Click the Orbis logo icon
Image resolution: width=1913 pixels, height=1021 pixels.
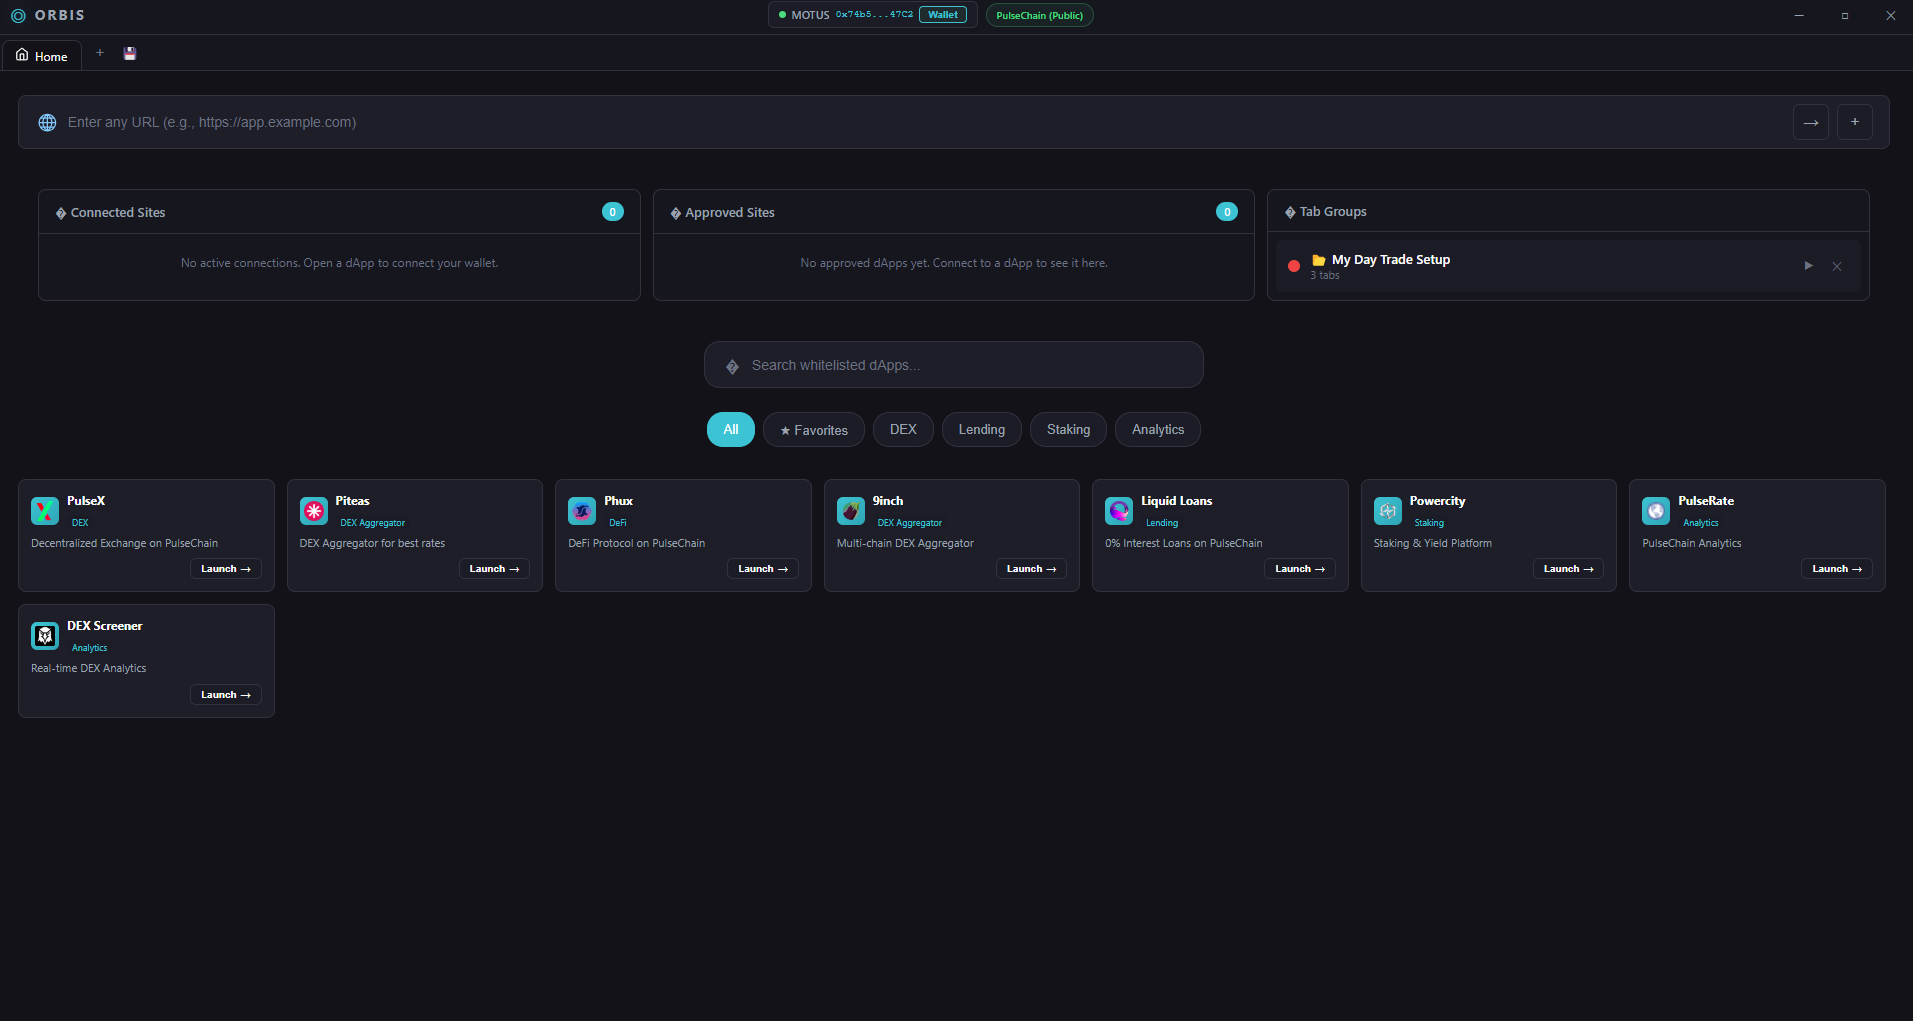pyautogui.click(x=18, y=16)
